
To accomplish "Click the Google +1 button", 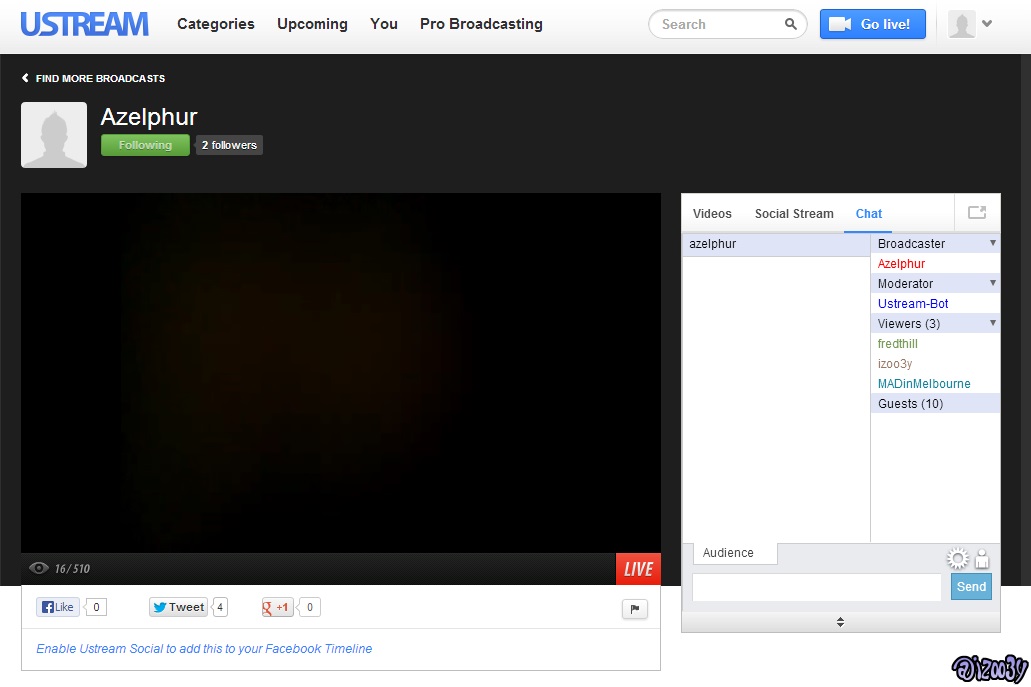I will coord(277,607).
